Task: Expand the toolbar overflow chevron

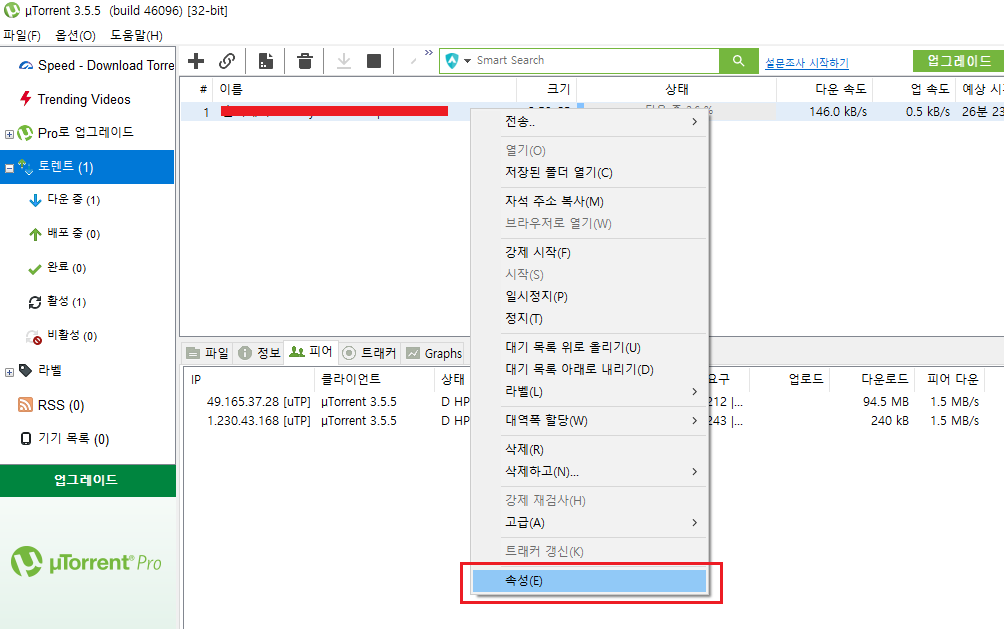Action: pos(428,53)
